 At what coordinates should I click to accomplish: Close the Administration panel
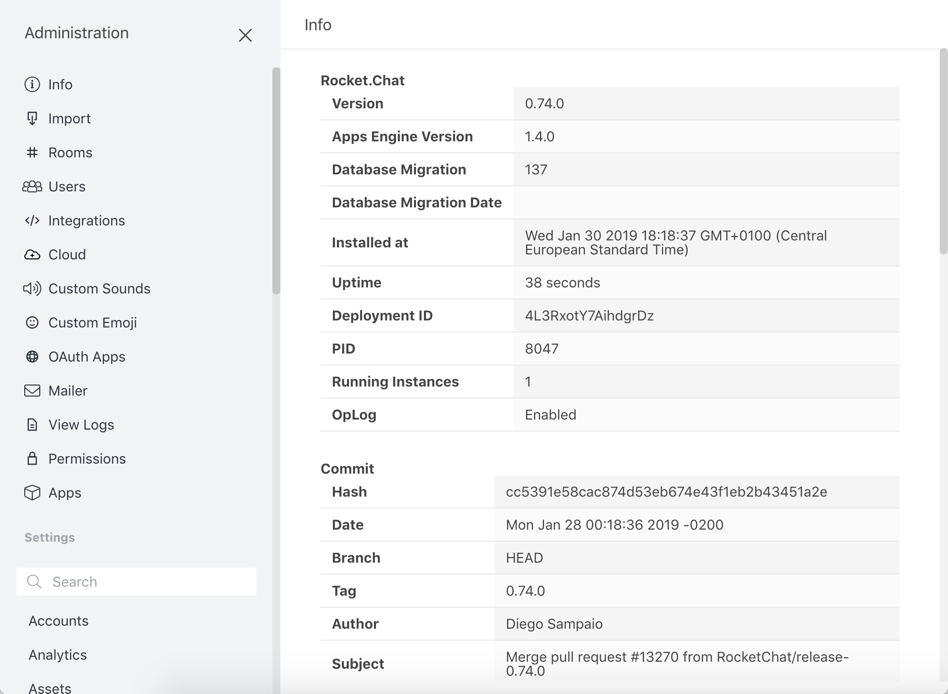click(x=245, y=35)
